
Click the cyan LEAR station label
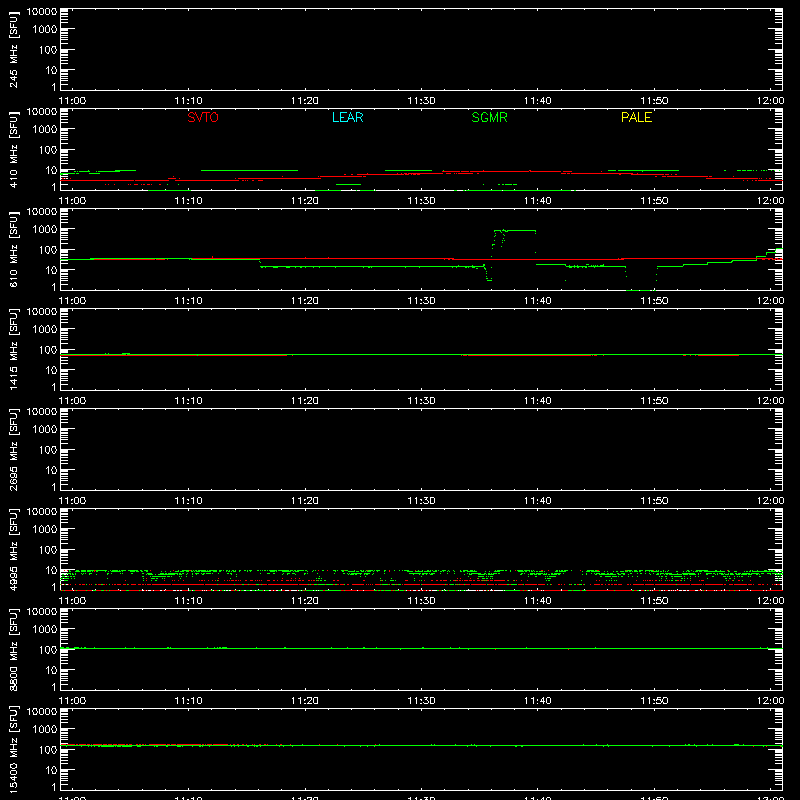pos(347,117)
